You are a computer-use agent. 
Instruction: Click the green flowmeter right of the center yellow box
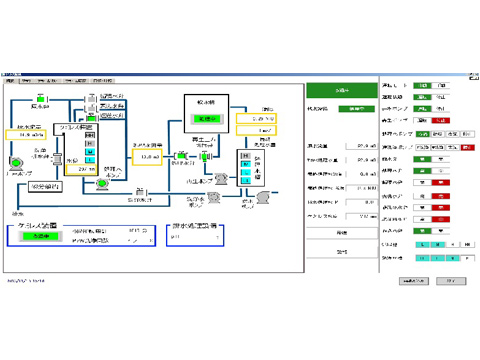click(181, 155)
